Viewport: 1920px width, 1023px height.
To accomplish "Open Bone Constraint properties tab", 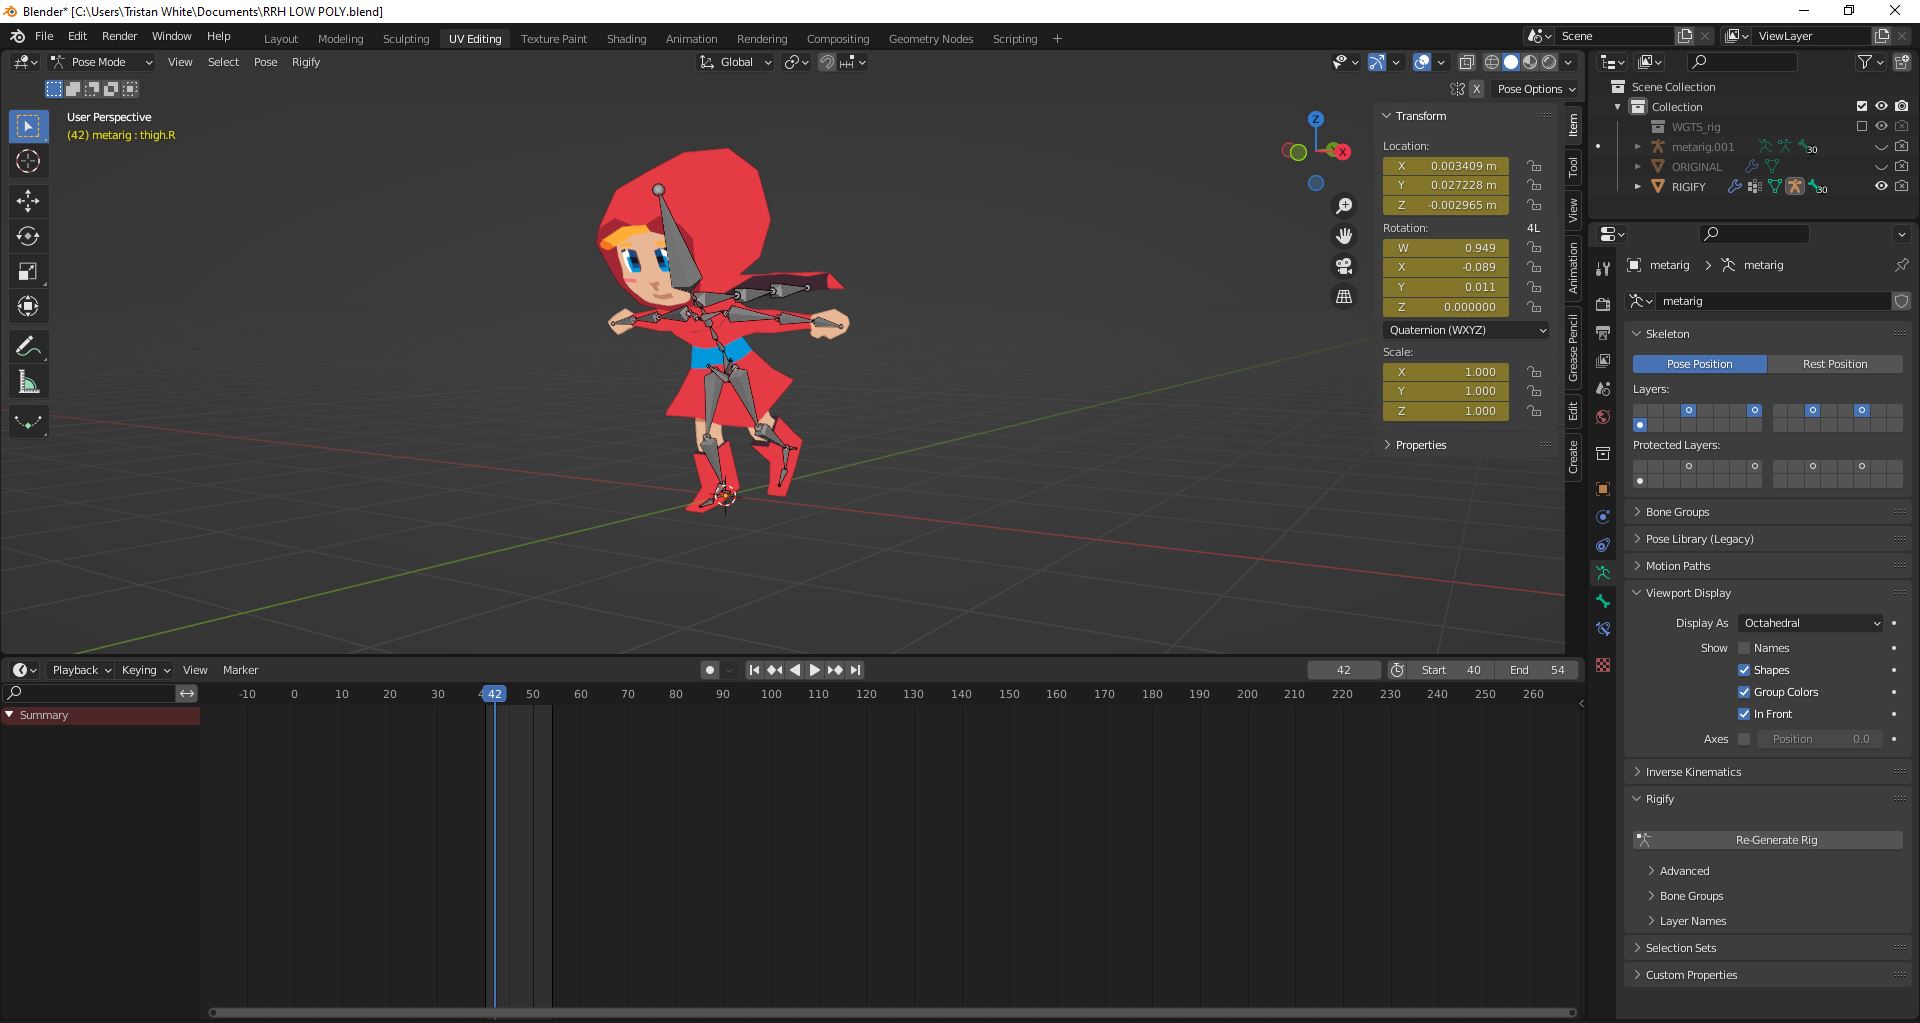I will pos(1603,629).
